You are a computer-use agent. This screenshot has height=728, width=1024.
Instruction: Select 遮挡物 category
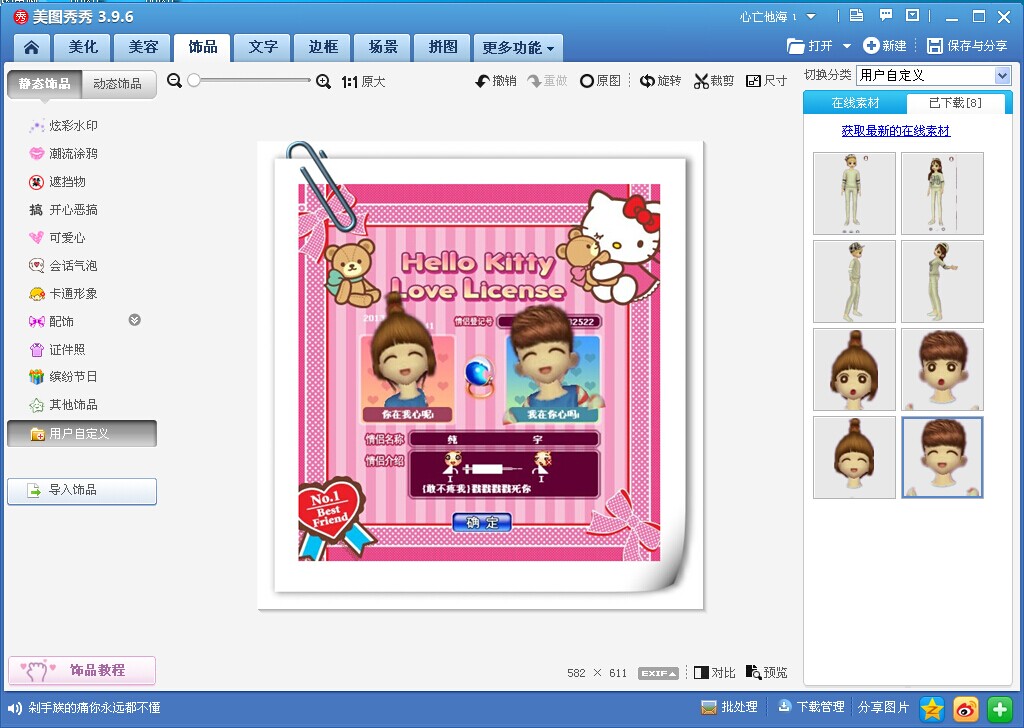(57, 182)
